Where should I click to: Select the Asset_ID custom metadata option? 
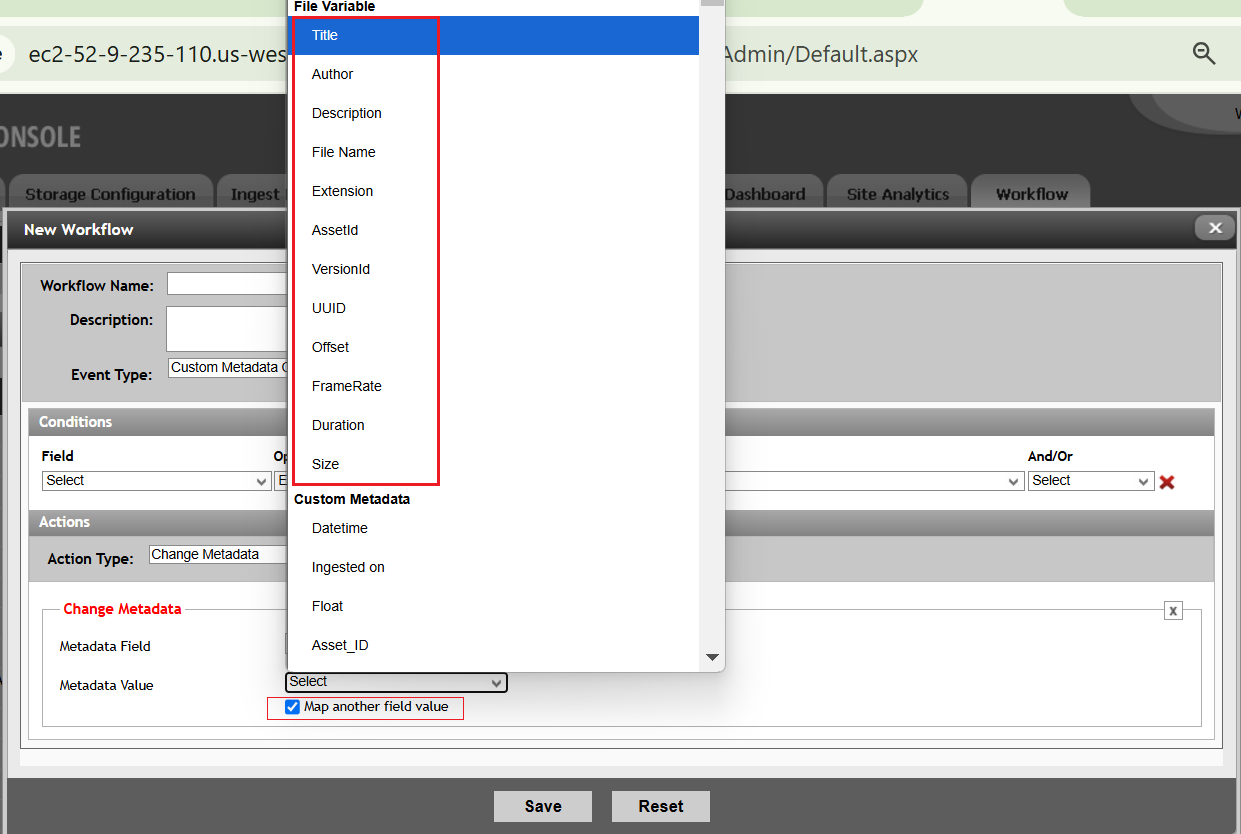coord(340,645)
